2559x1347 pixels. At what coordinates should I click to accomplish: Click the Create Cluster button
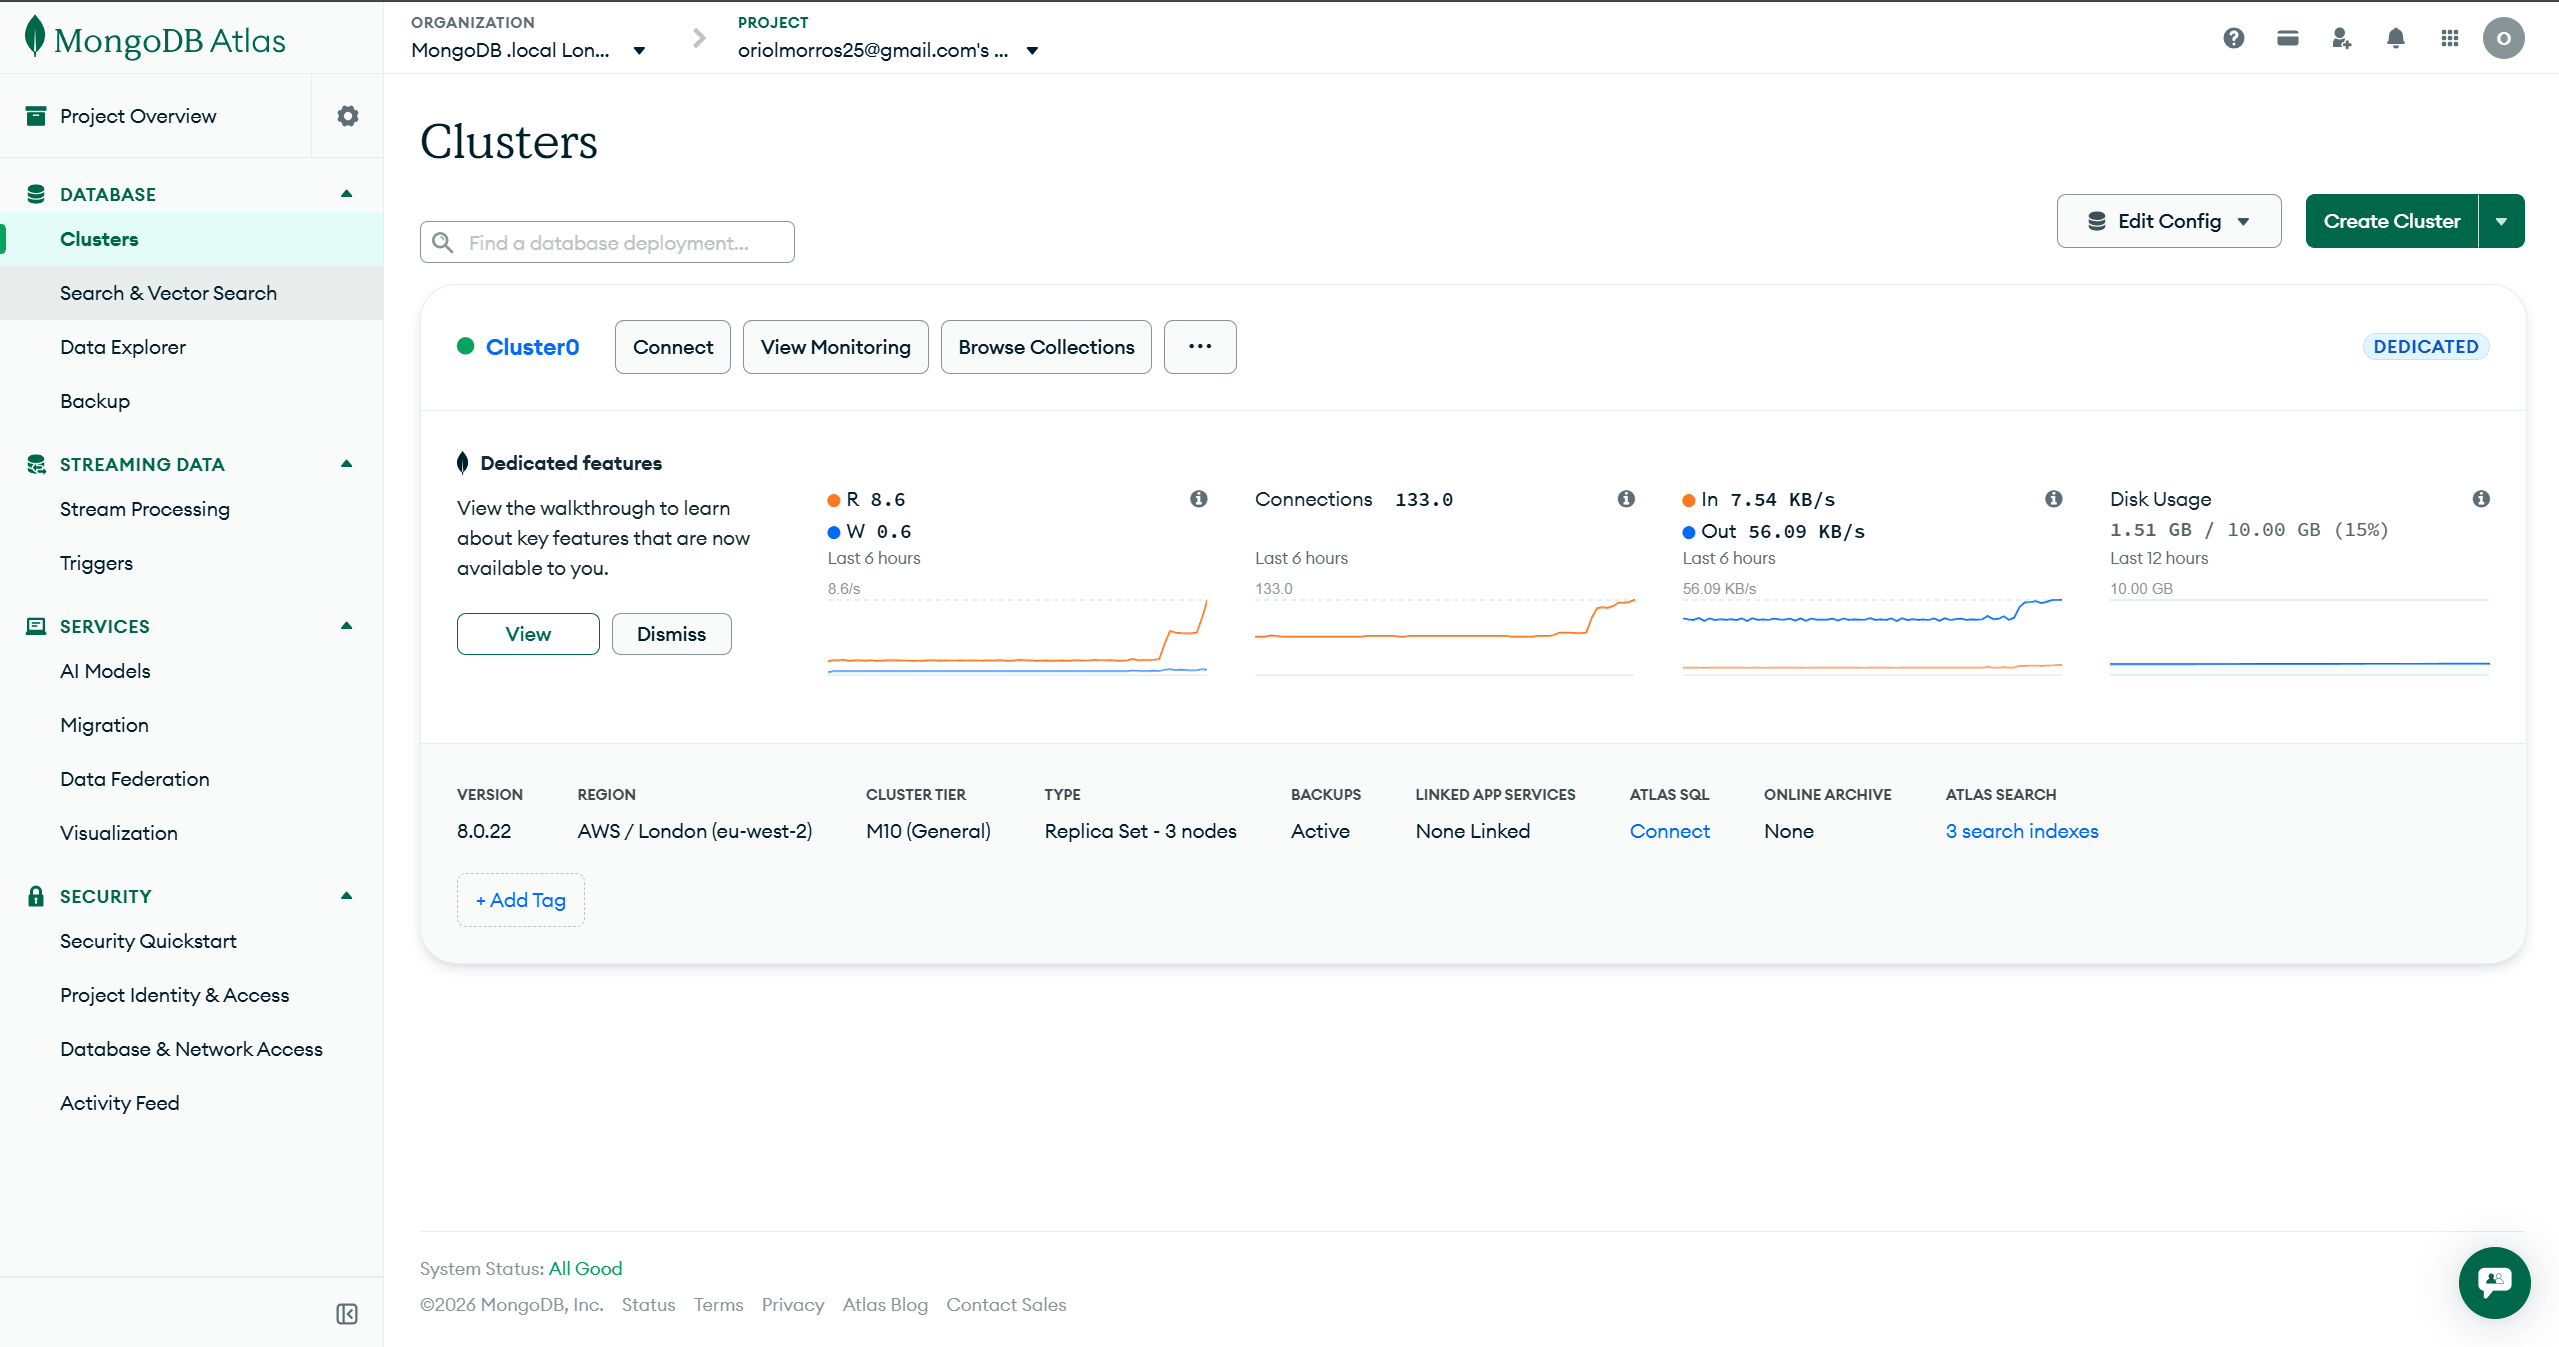click(2391, 221)
